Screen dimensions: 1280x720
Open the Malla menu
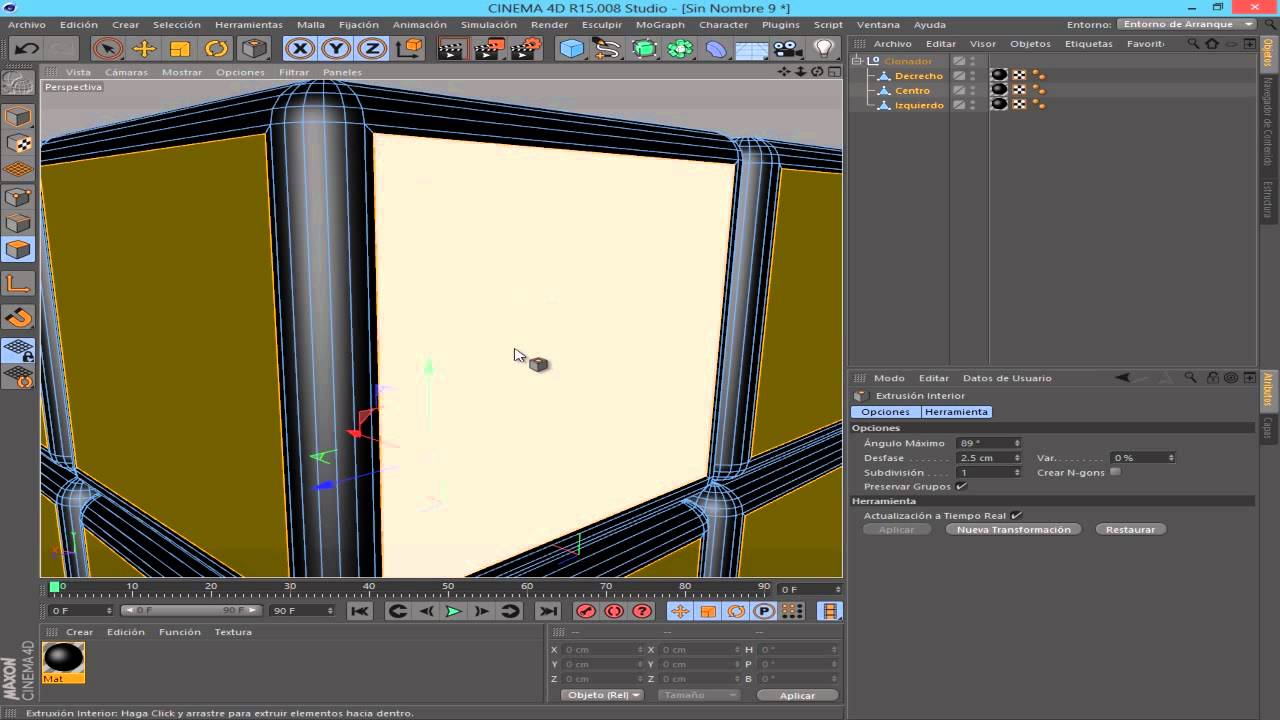click(x=311, y=24)
